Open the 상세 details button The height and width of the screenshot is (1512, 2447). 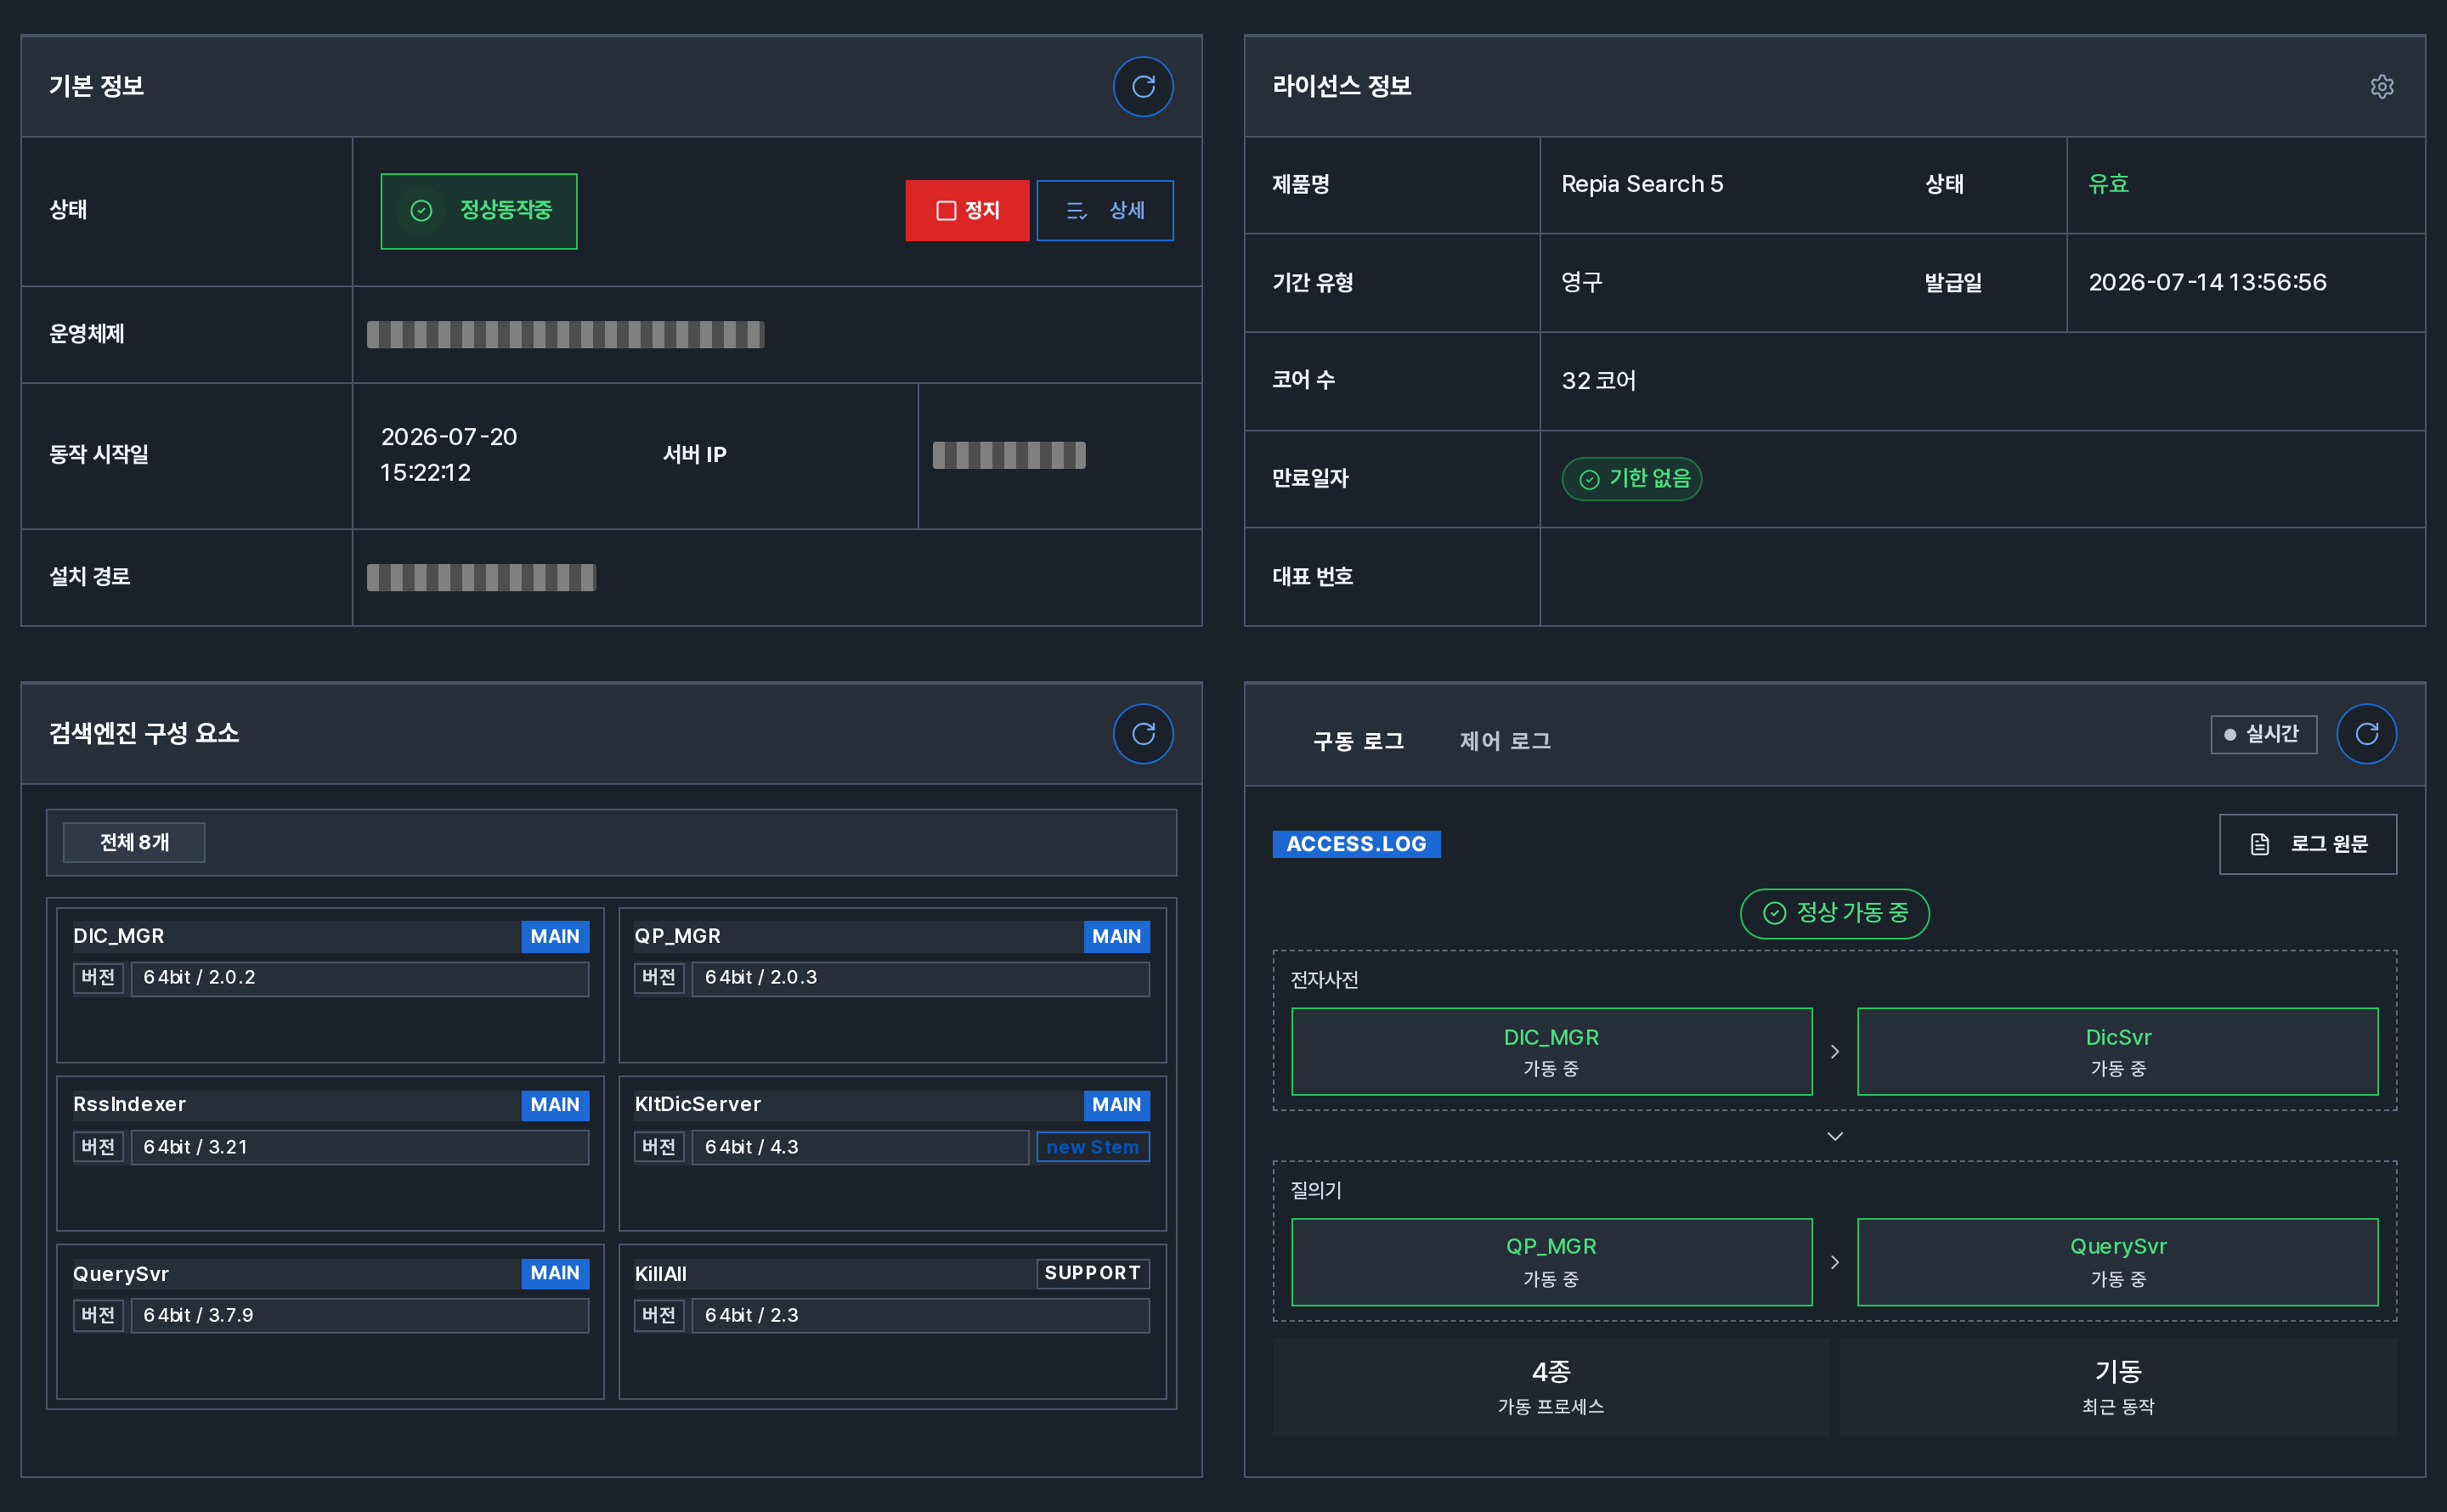coord(1105,211)
